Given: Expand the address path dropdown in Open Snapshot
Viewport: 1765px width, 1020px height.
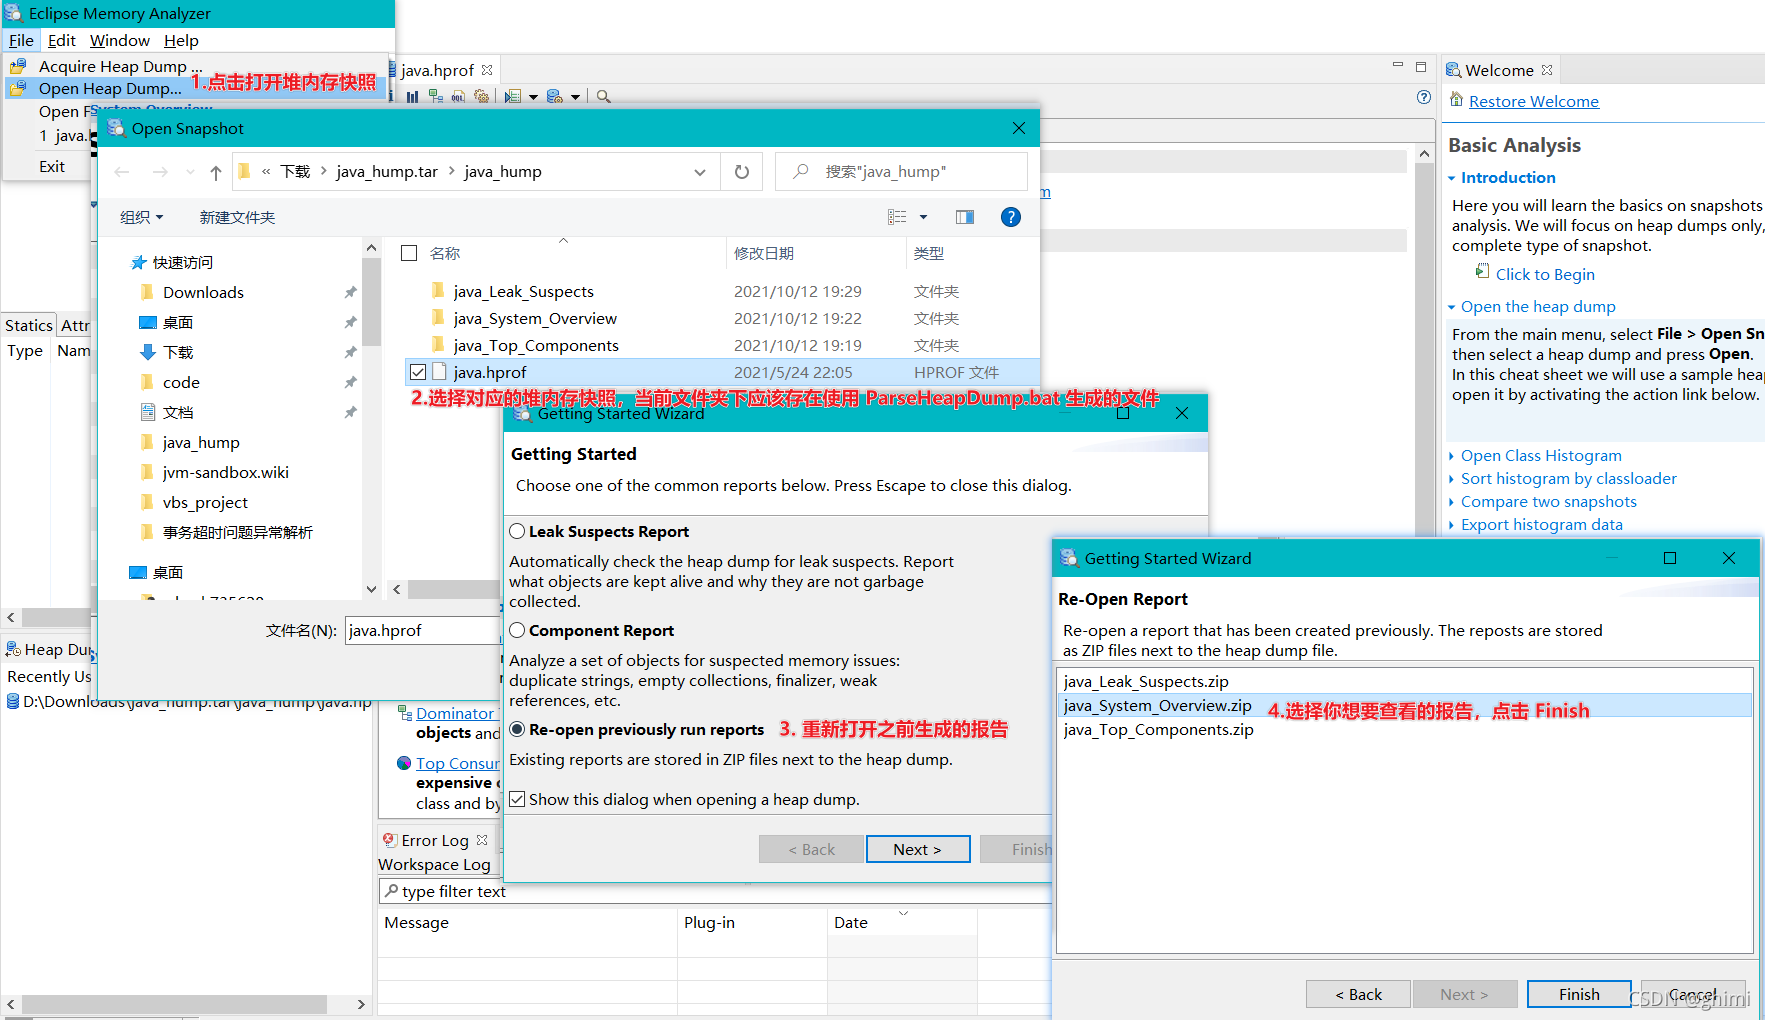Looking at the screenshot, I should (700, 172).
